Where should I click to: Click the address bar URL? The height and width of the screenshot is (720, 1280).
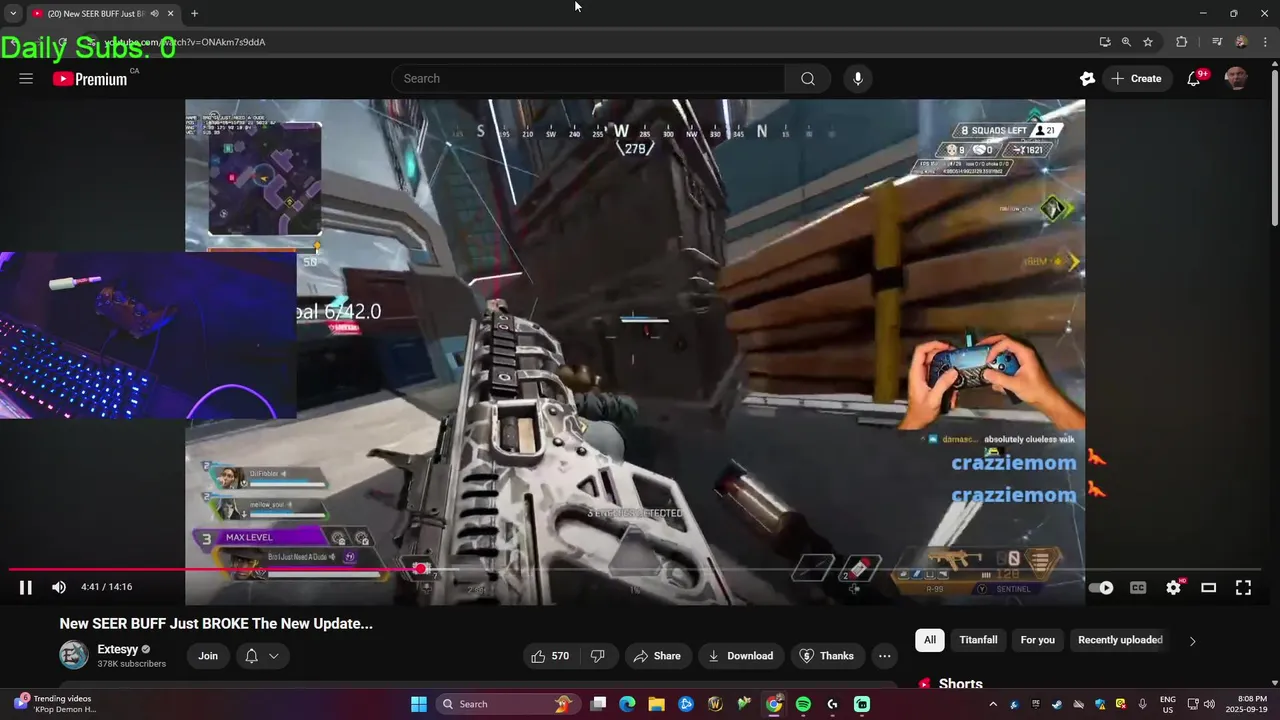point(185,42)
